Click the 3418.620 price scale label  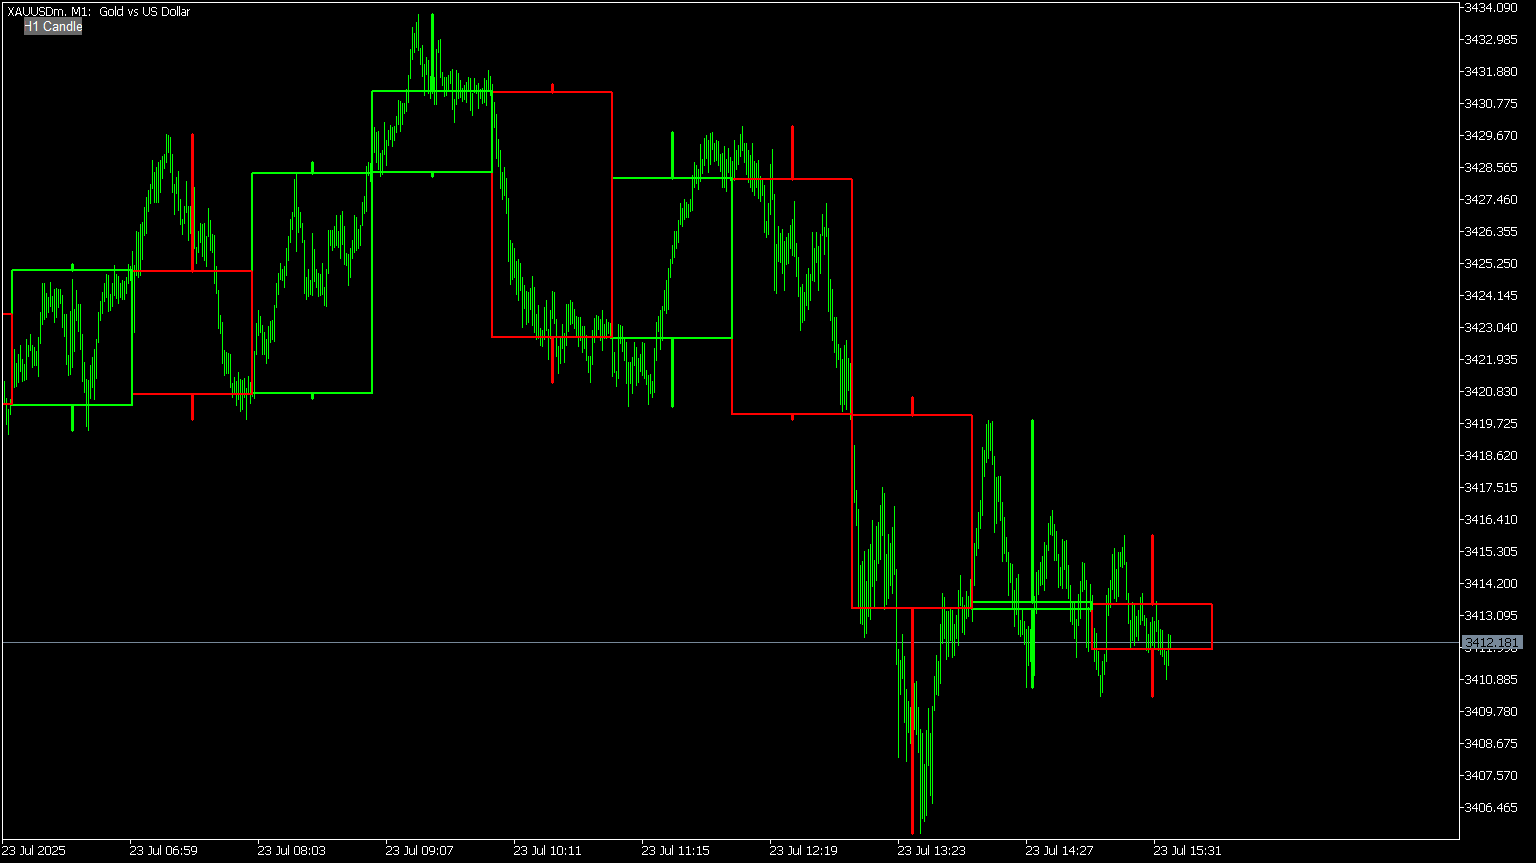(x=1491, y=456)
